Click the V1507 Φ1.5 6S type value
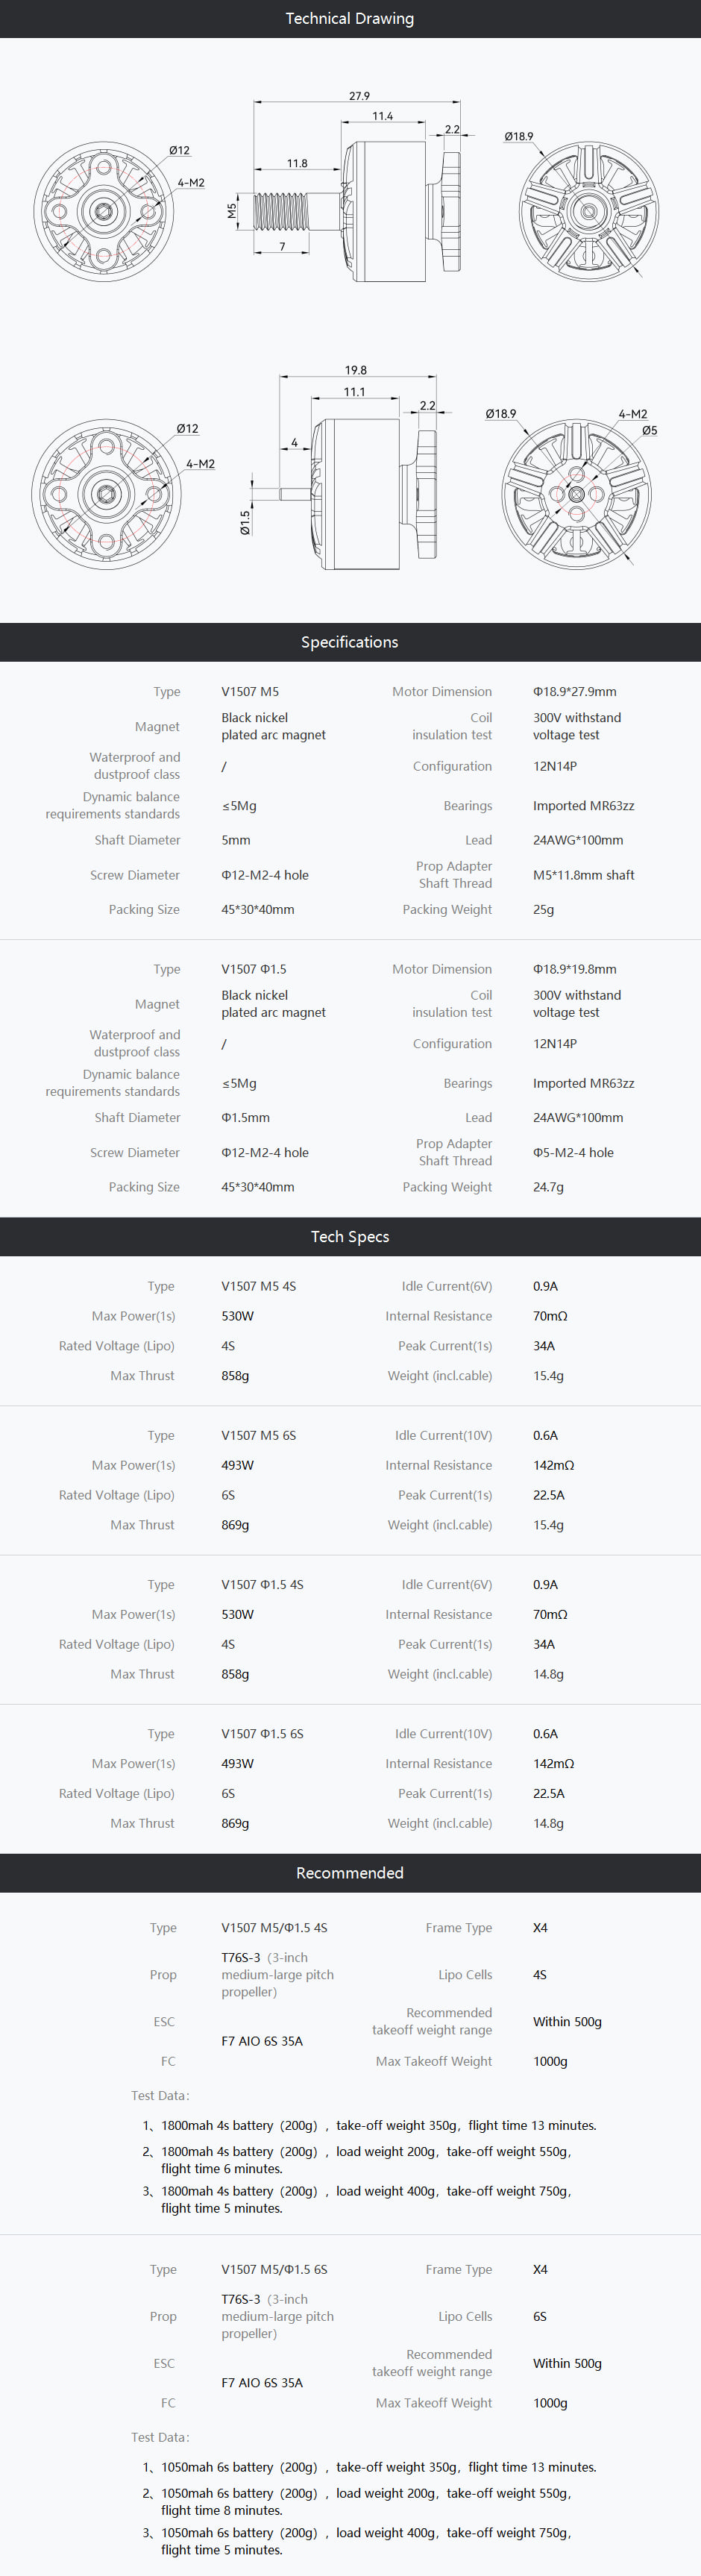 click(262, 1734)
